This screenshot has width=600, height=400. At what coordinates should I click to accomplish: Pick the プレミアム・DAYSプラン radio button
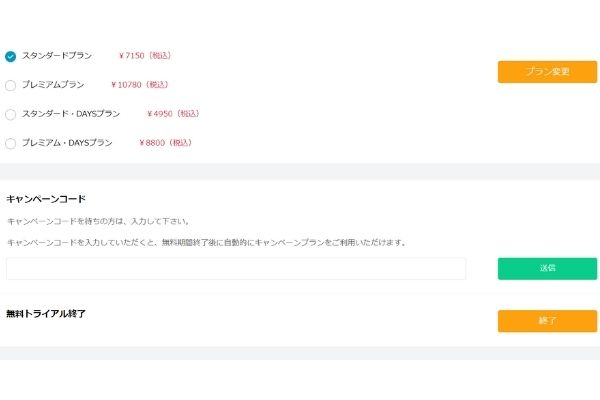tap(11, 144)
